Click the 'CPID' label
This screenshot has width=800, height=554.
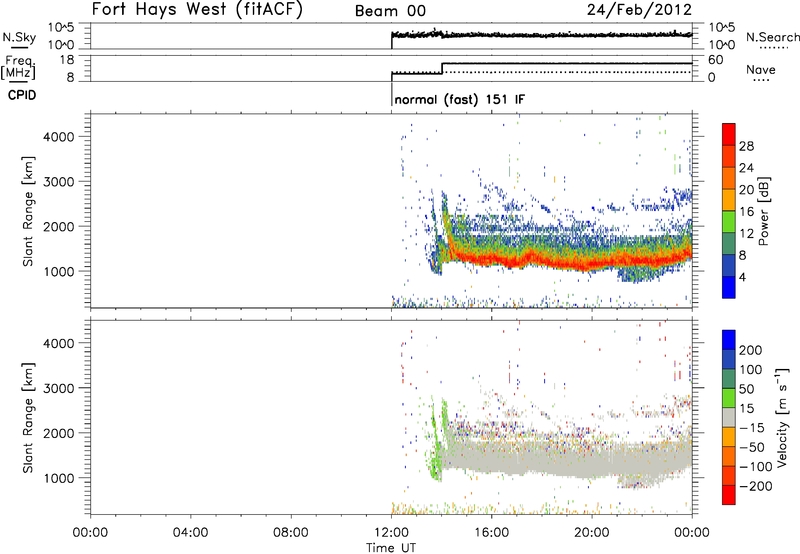click(x=22, y=95)
